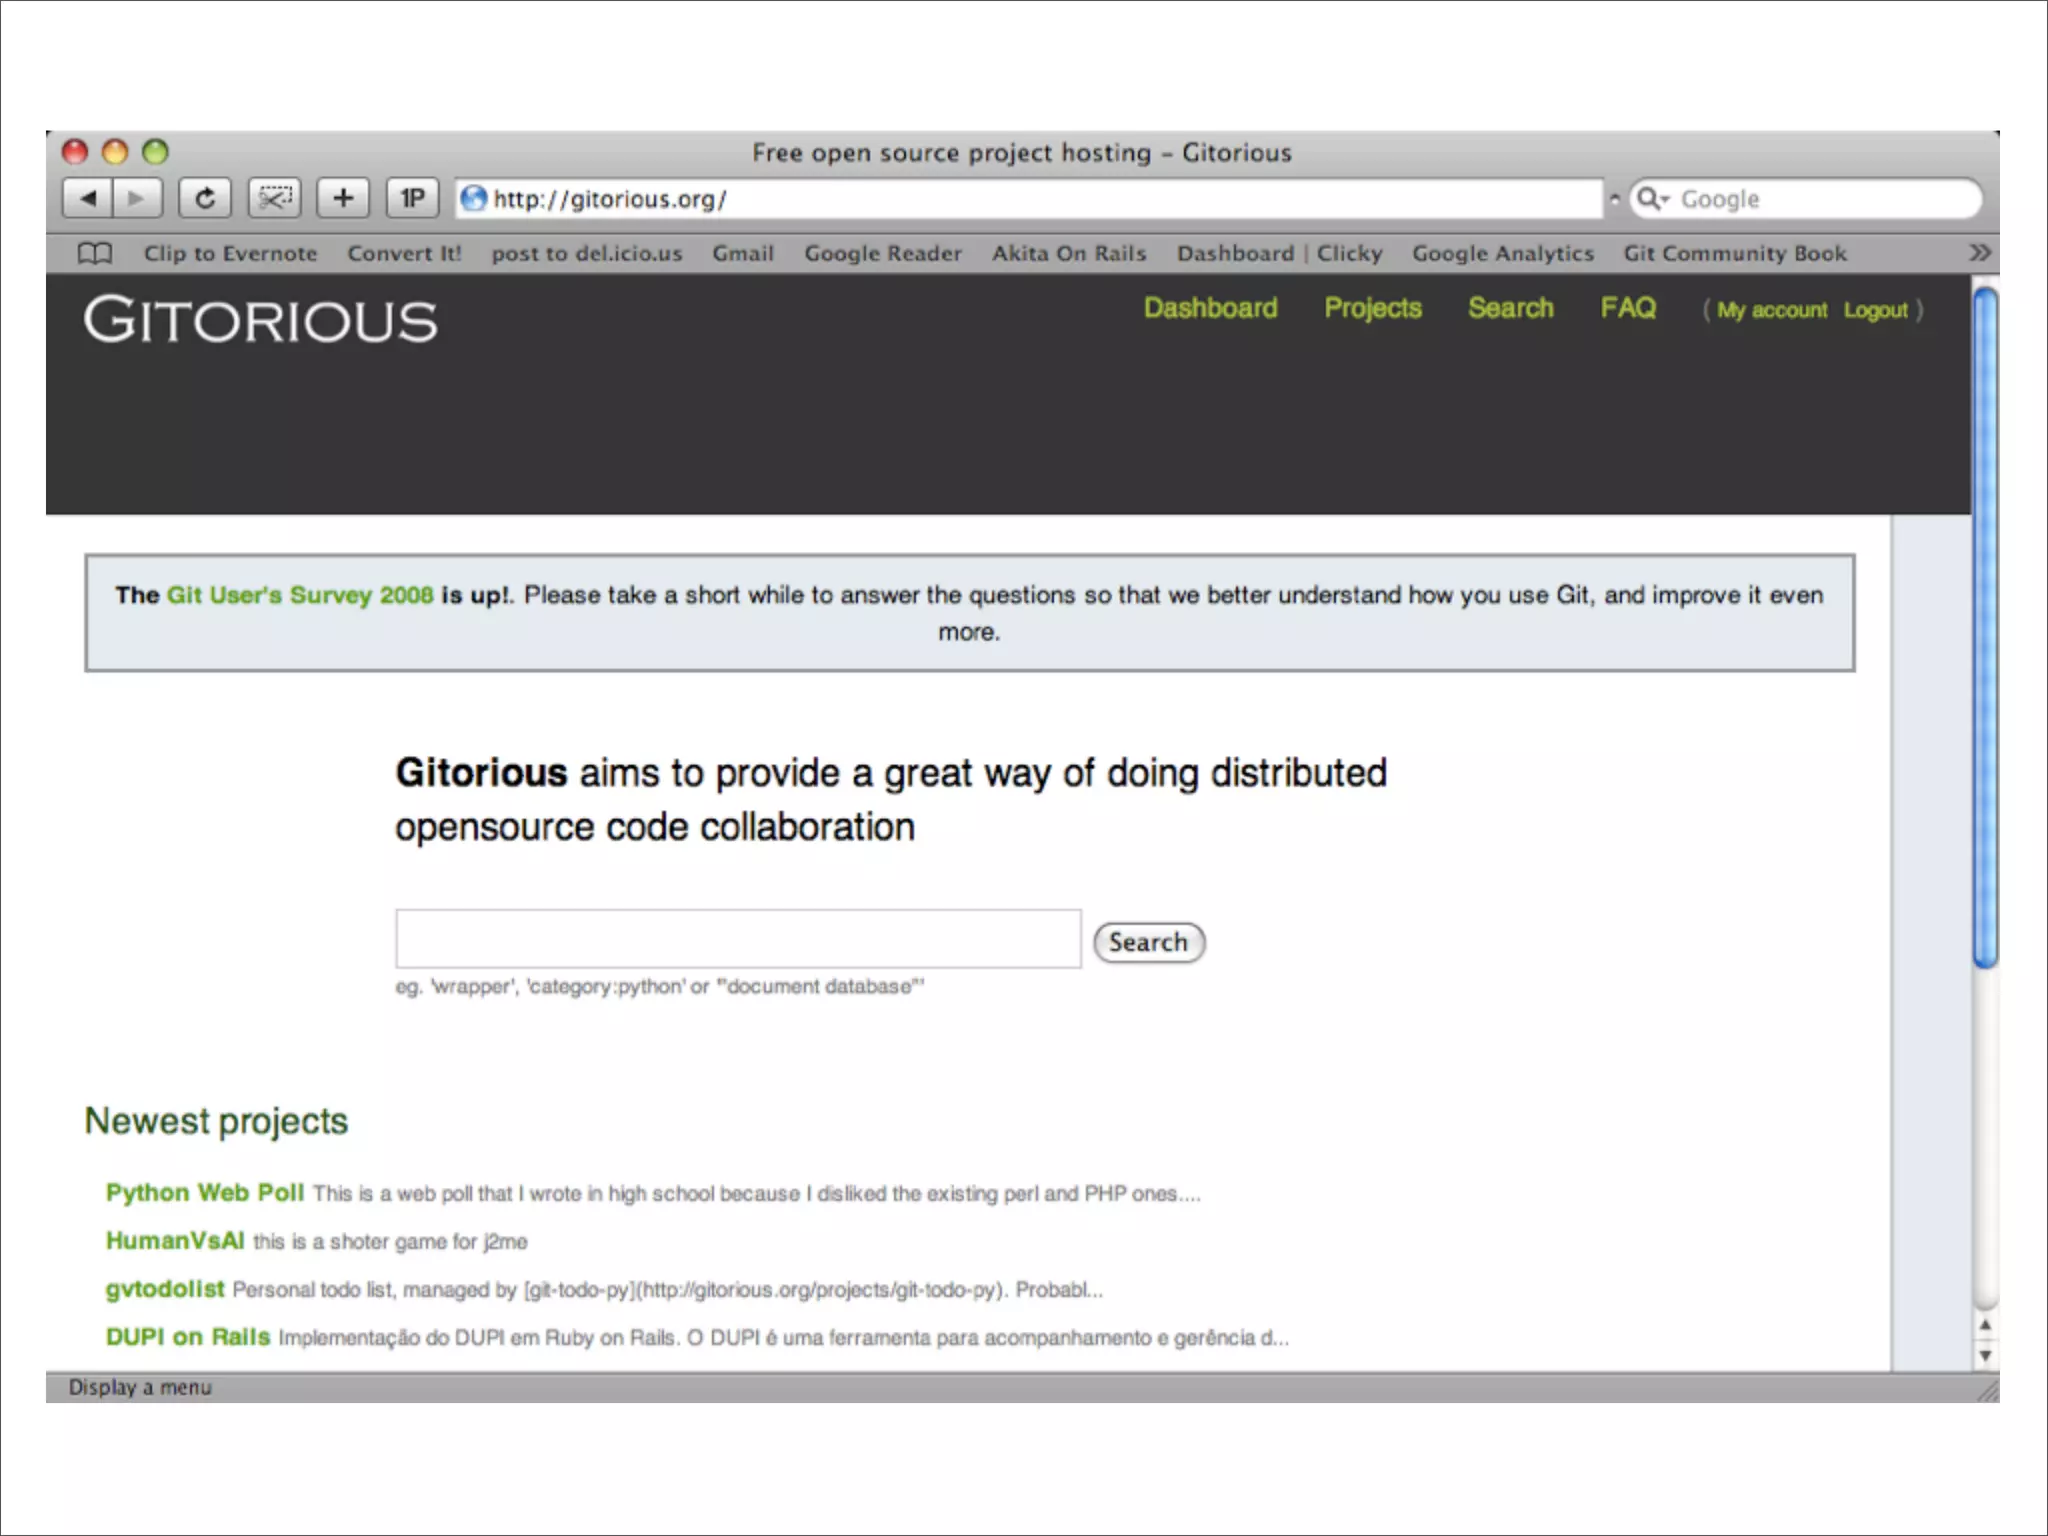The width and height of the screenshot is (2048, 1536).
Task: Click the scrollbar down arrow
Action: [x=1985, y=1356]
